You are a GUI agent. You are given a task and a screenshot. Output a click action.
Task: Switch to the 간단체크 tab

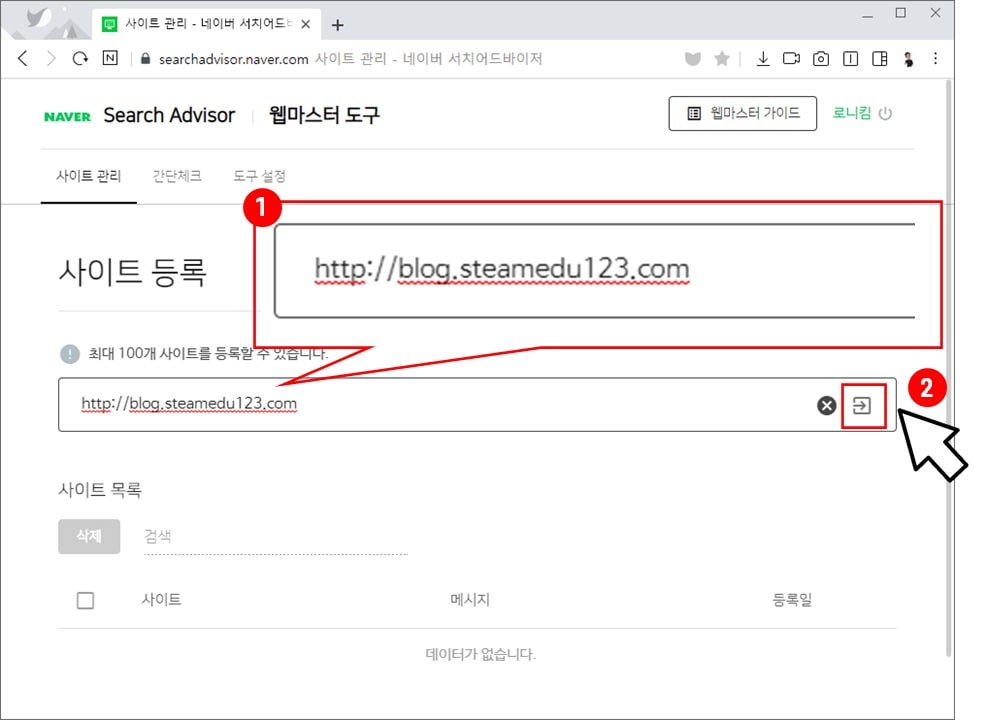click(x=177, y=176)
